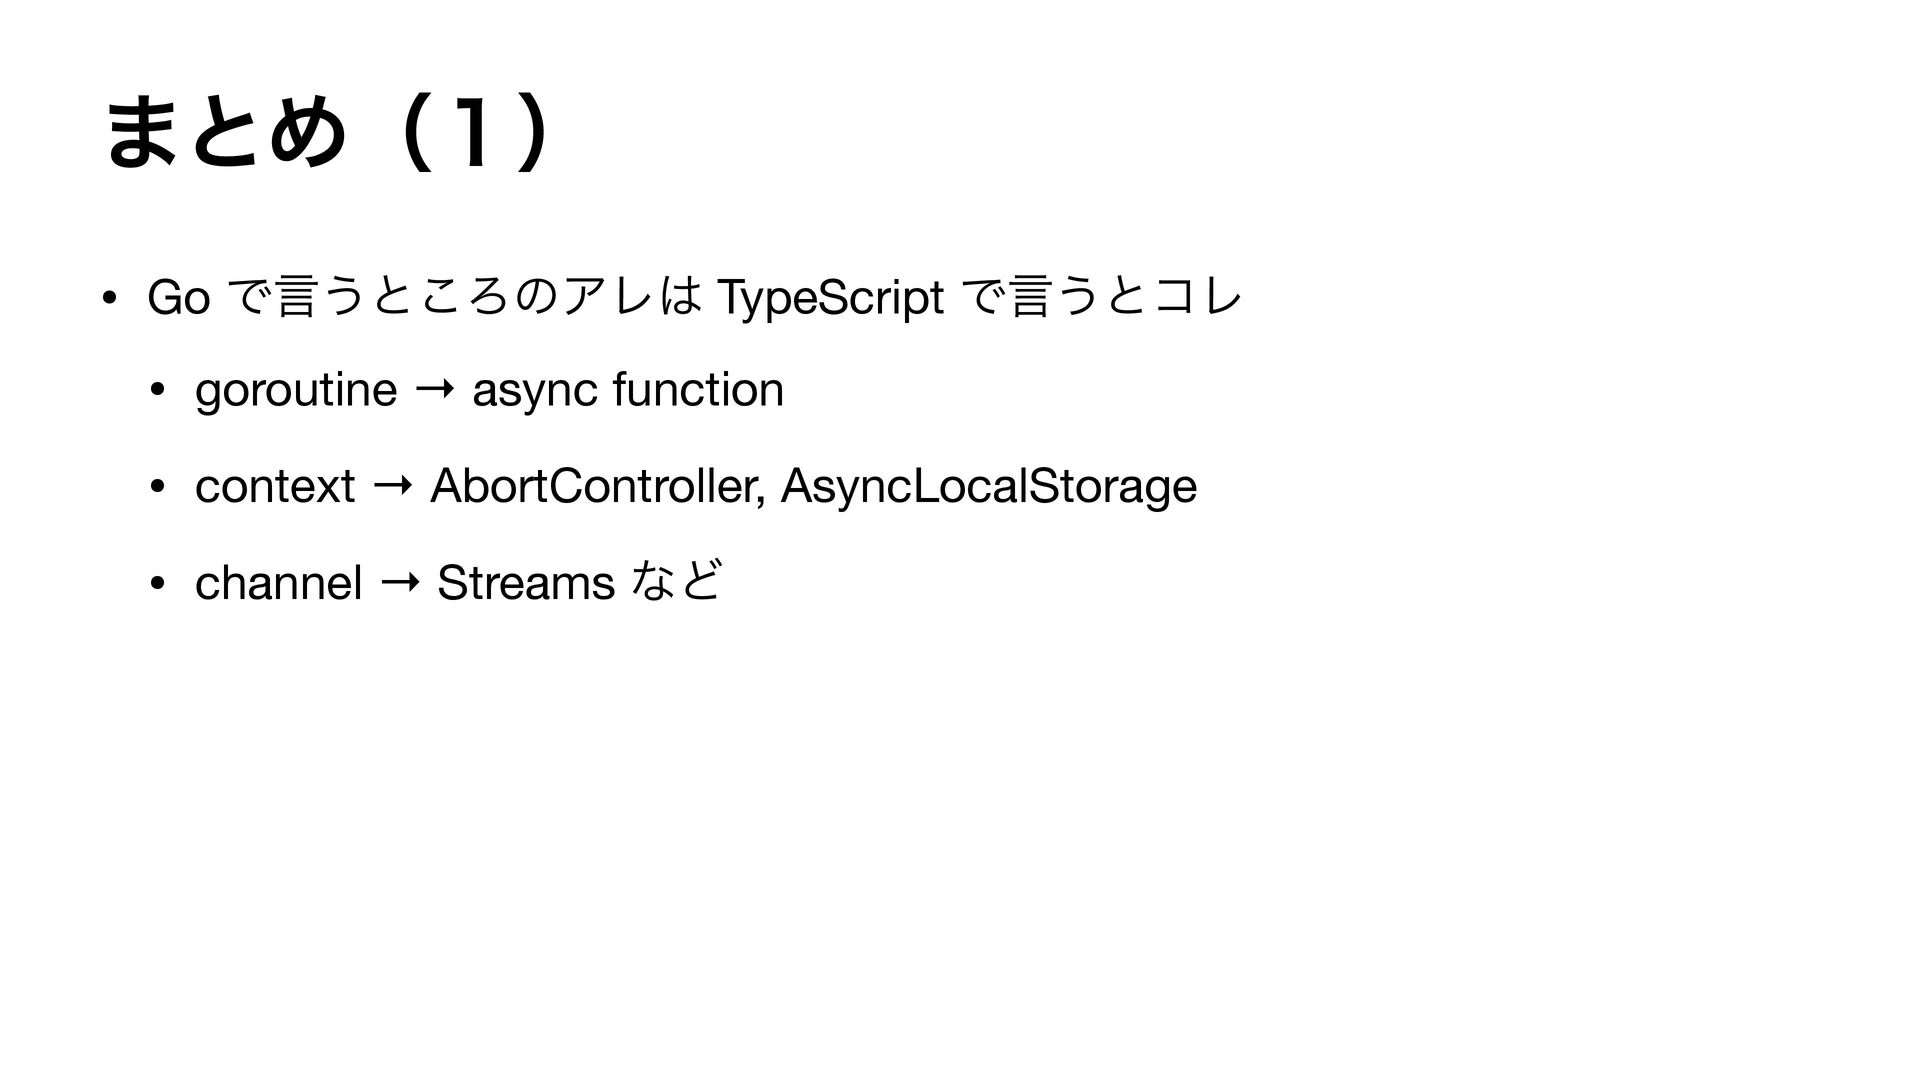Click the arrow after channel
Screen dimensions: 1920x1080
tap(400, 583)
